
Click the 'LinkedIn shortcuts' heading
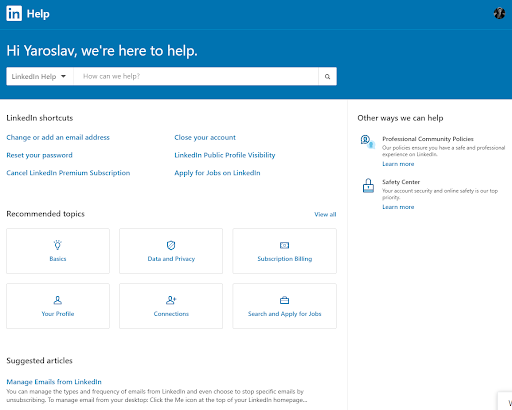(x=39, y=118)
